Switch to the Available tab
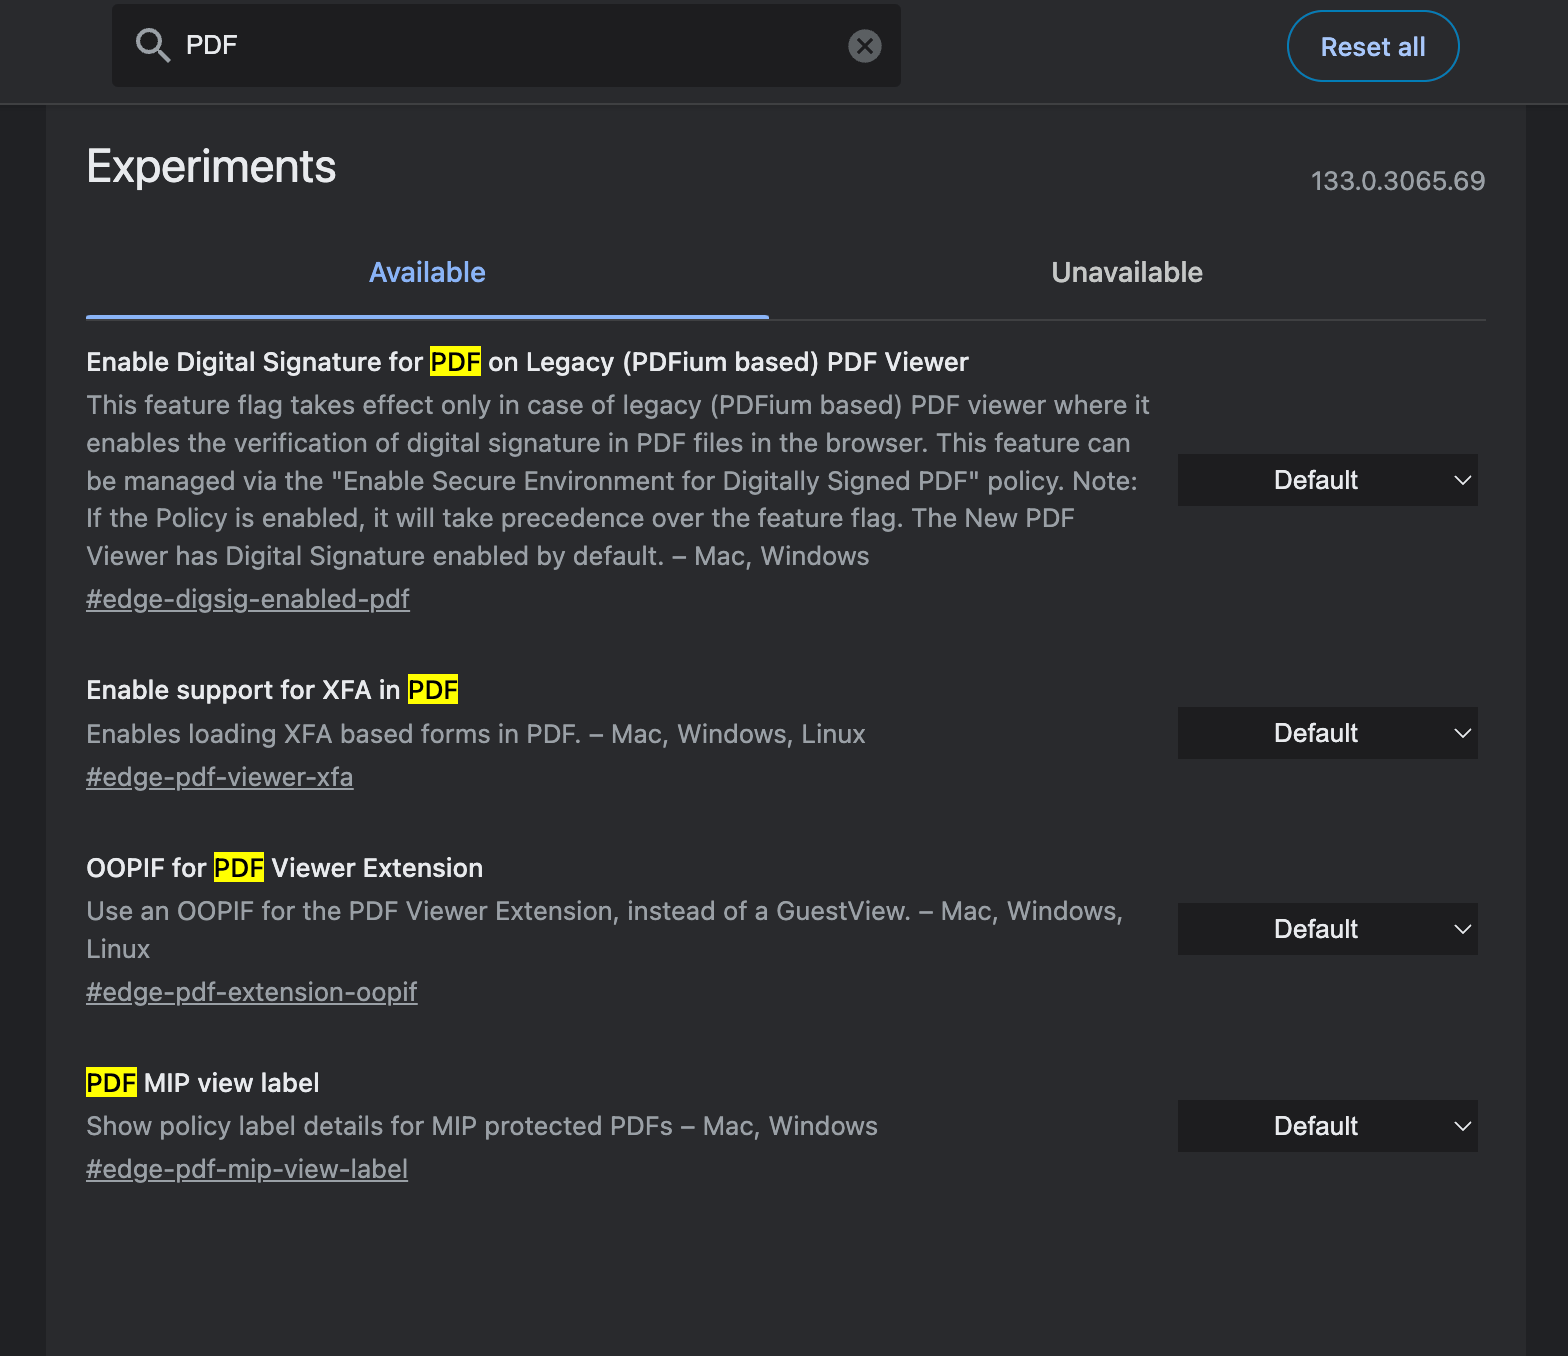The width and height of the screenshot is (1568, 1356). point(427,273)
